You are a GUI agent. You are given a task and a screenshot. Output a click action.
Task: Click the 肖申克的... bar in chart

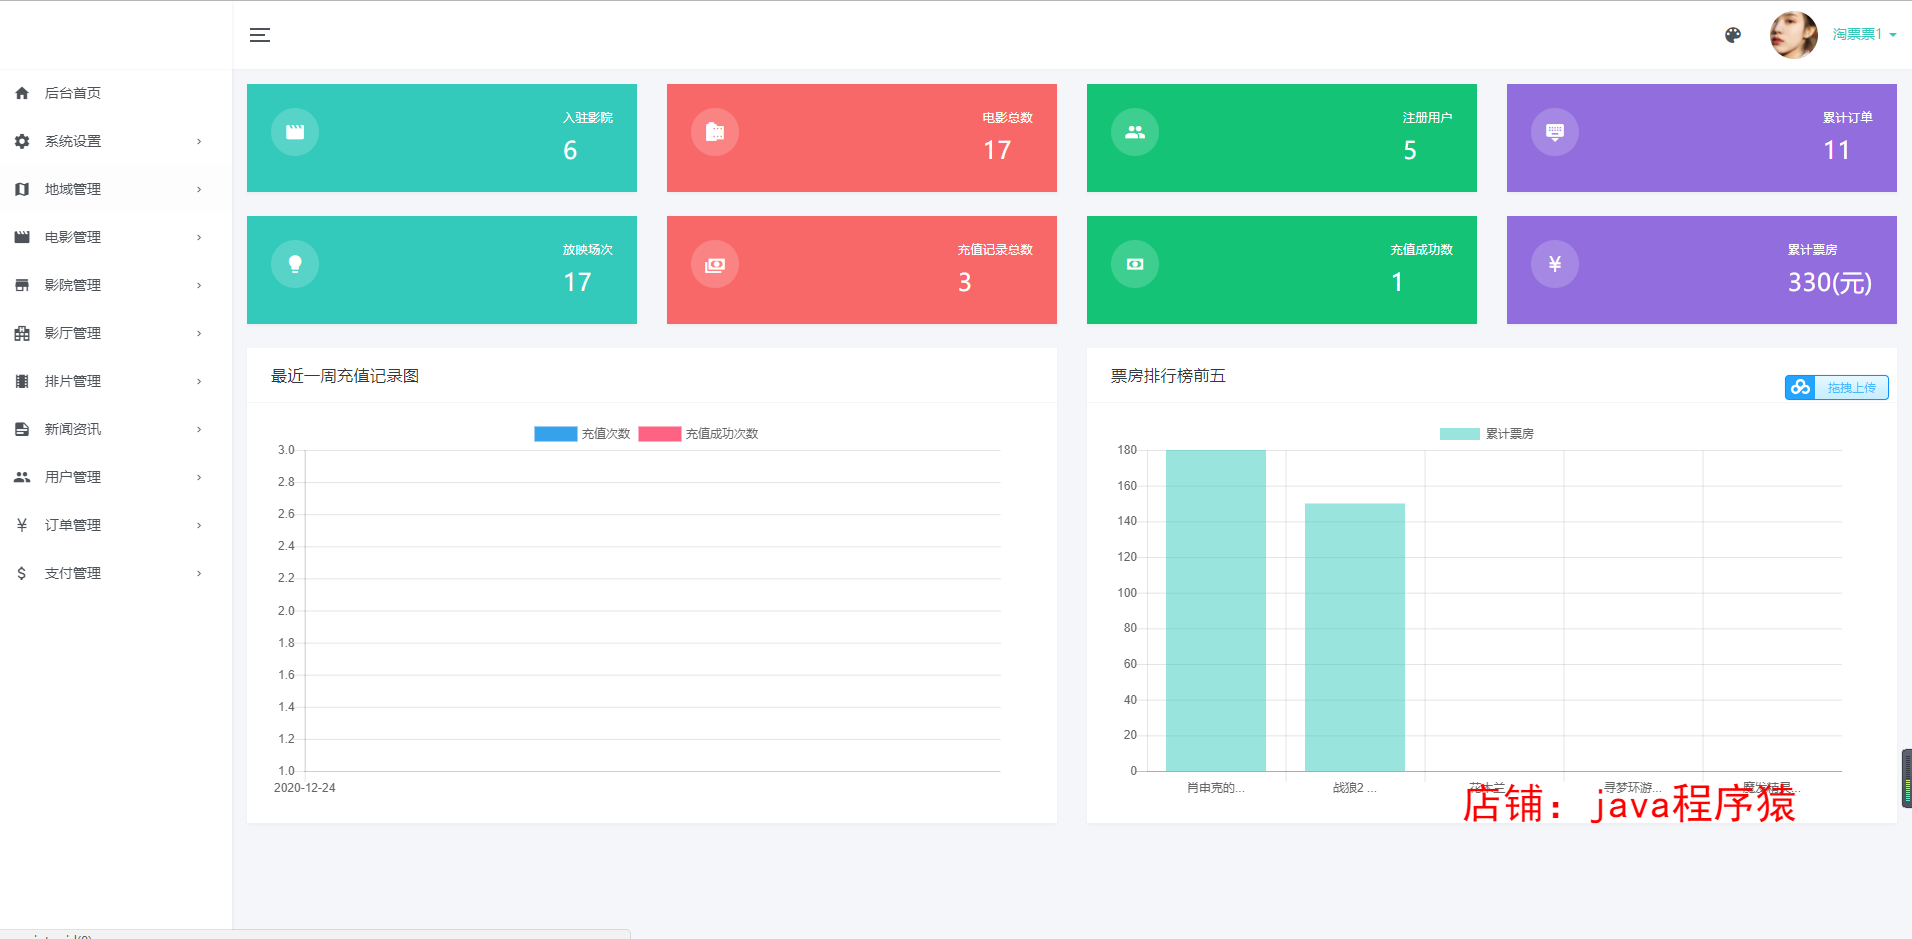coord(1216,610)
